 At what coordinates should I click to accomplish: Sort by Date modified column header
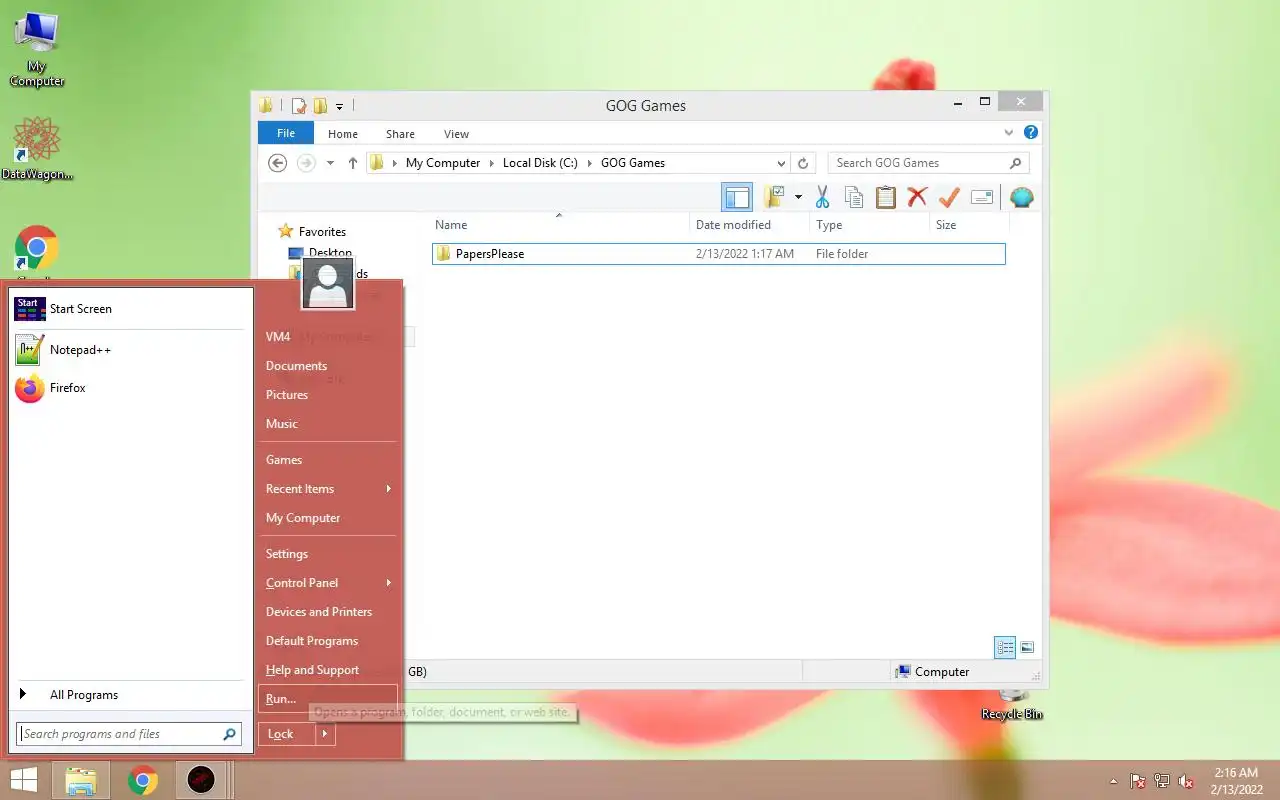pos(750,225)
